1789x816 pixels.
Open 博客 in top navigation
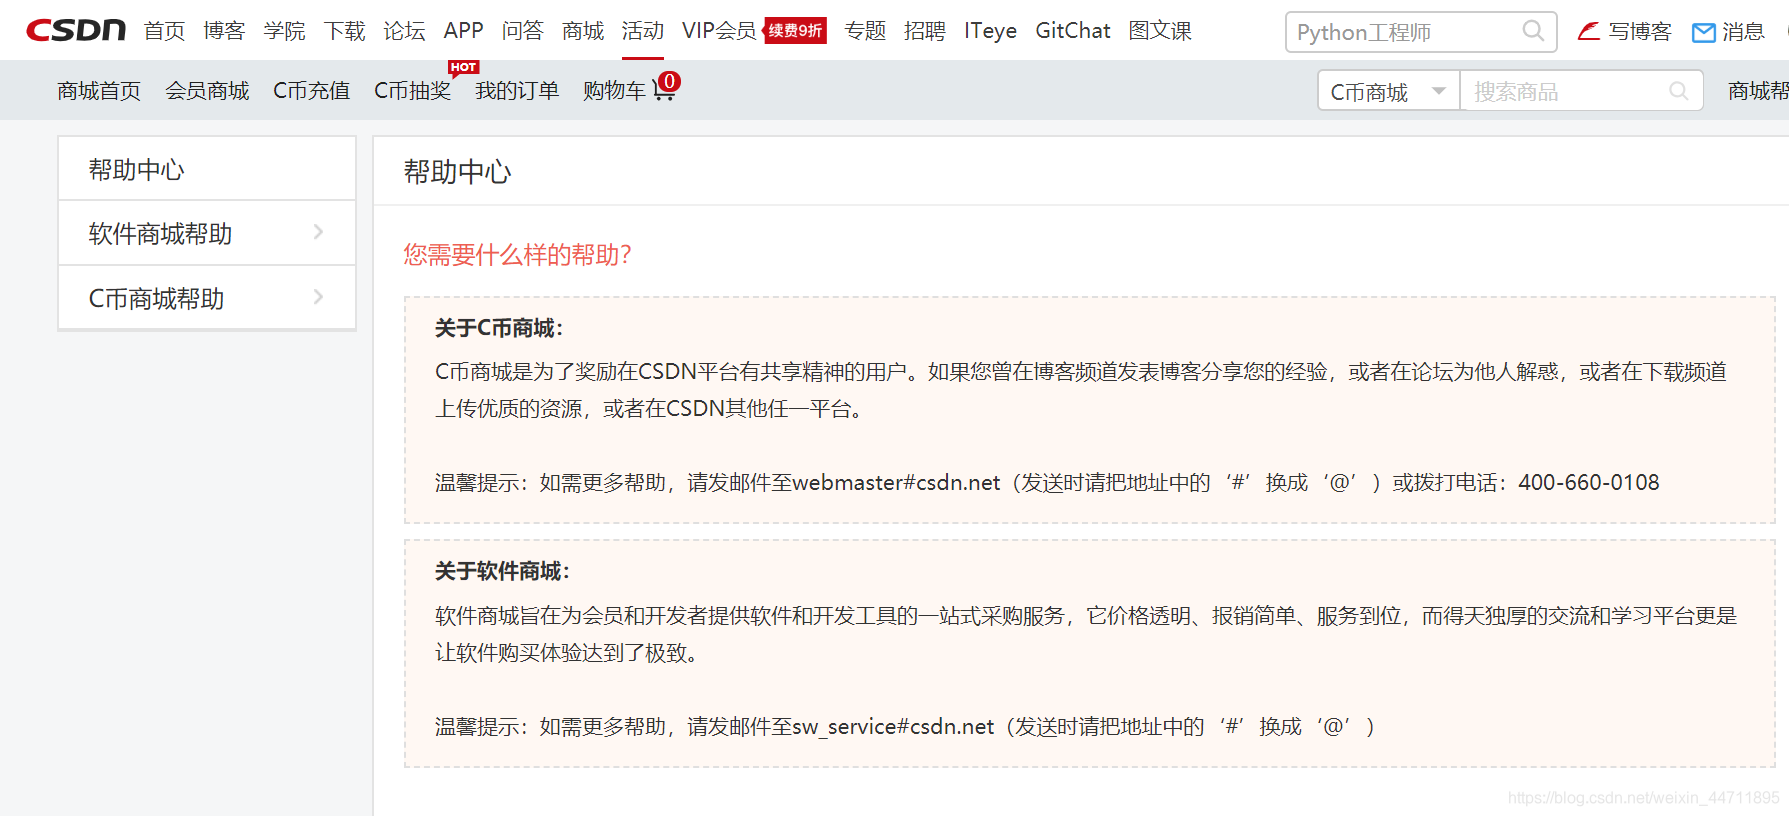coord(224,31)
